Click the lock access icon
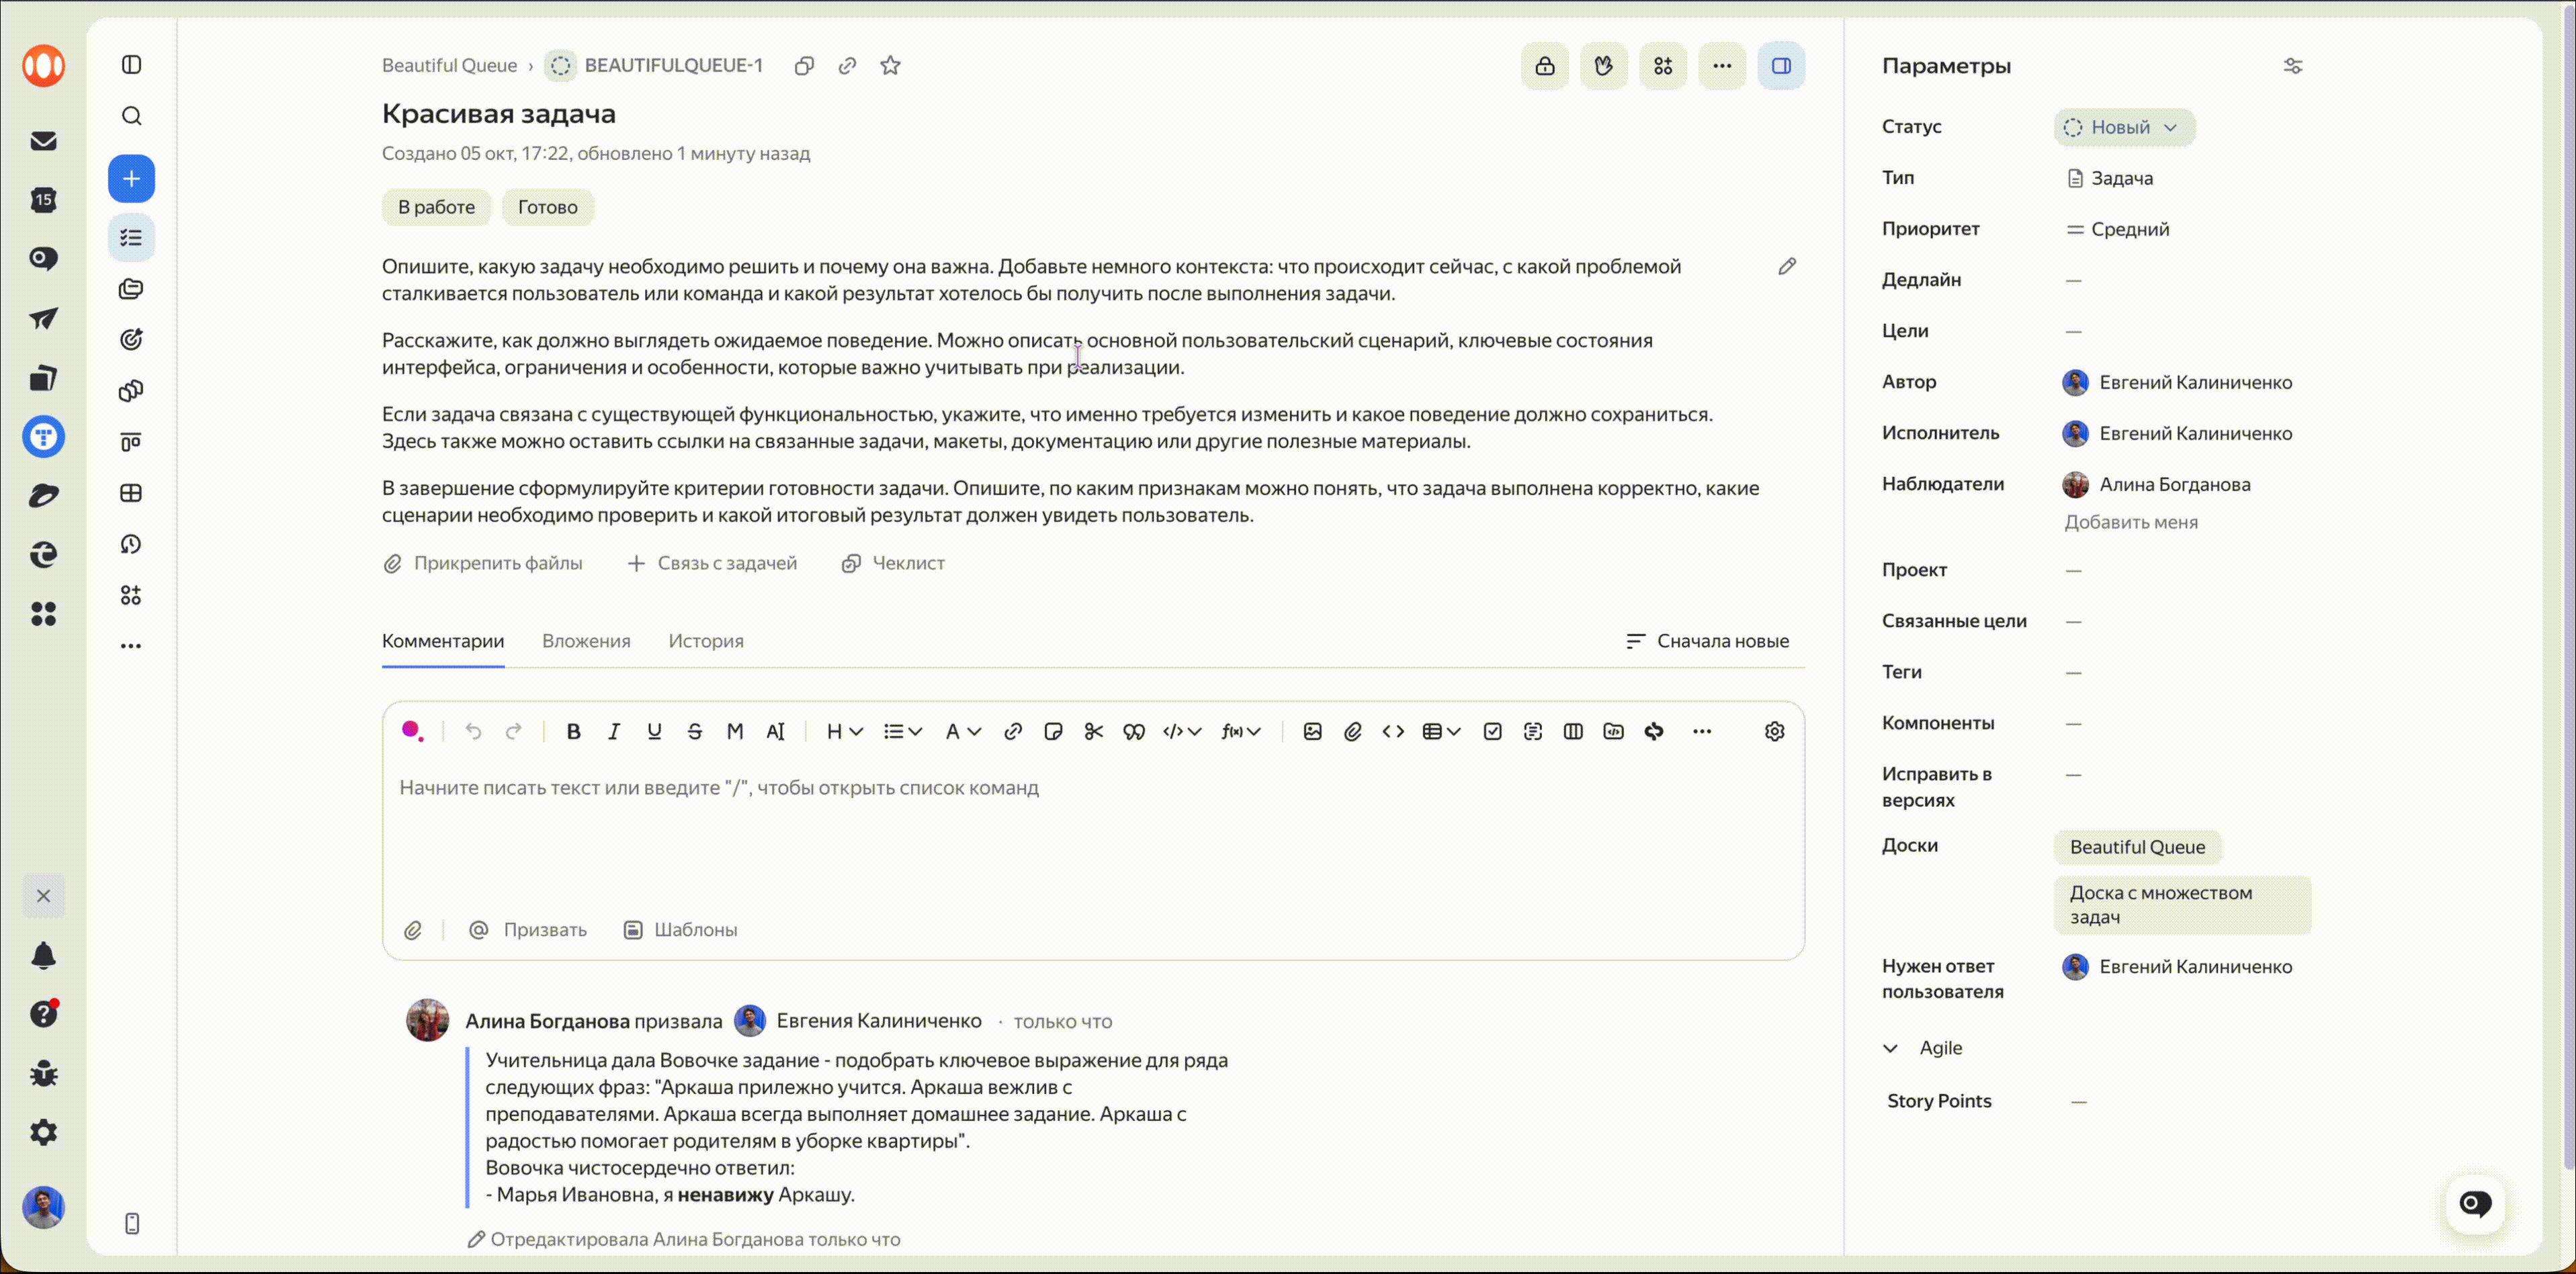Screen dimensions: 2576x1274 click(1545, 66)
